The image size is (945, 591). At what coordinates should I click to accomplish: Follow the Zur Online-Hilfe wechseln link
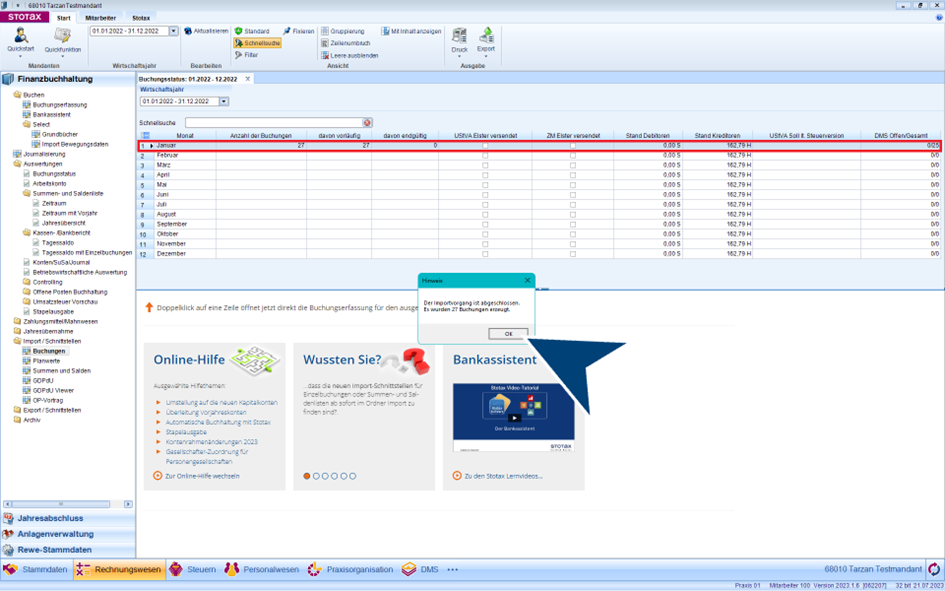[x=201, y=476]
